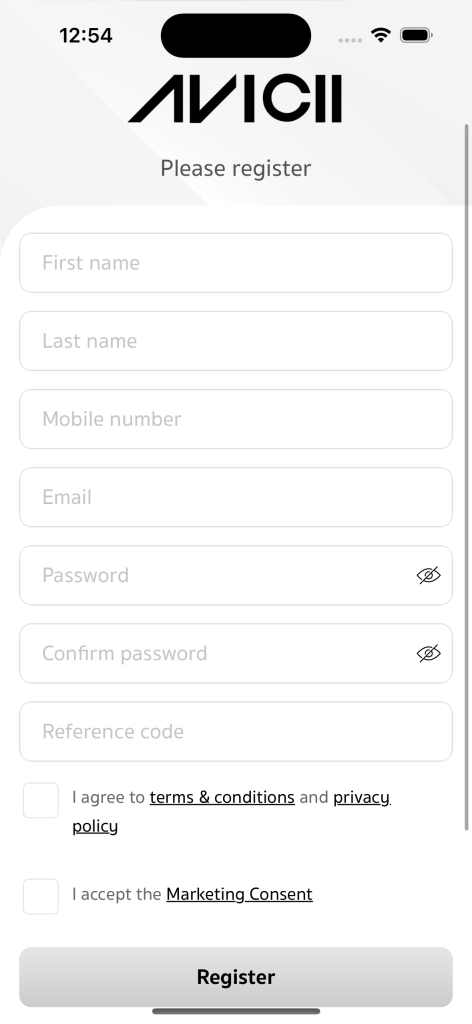Tap the cellular signal dots indicator
The image size is (472, 1024).
pyautogui.click(x=350, y=40)
